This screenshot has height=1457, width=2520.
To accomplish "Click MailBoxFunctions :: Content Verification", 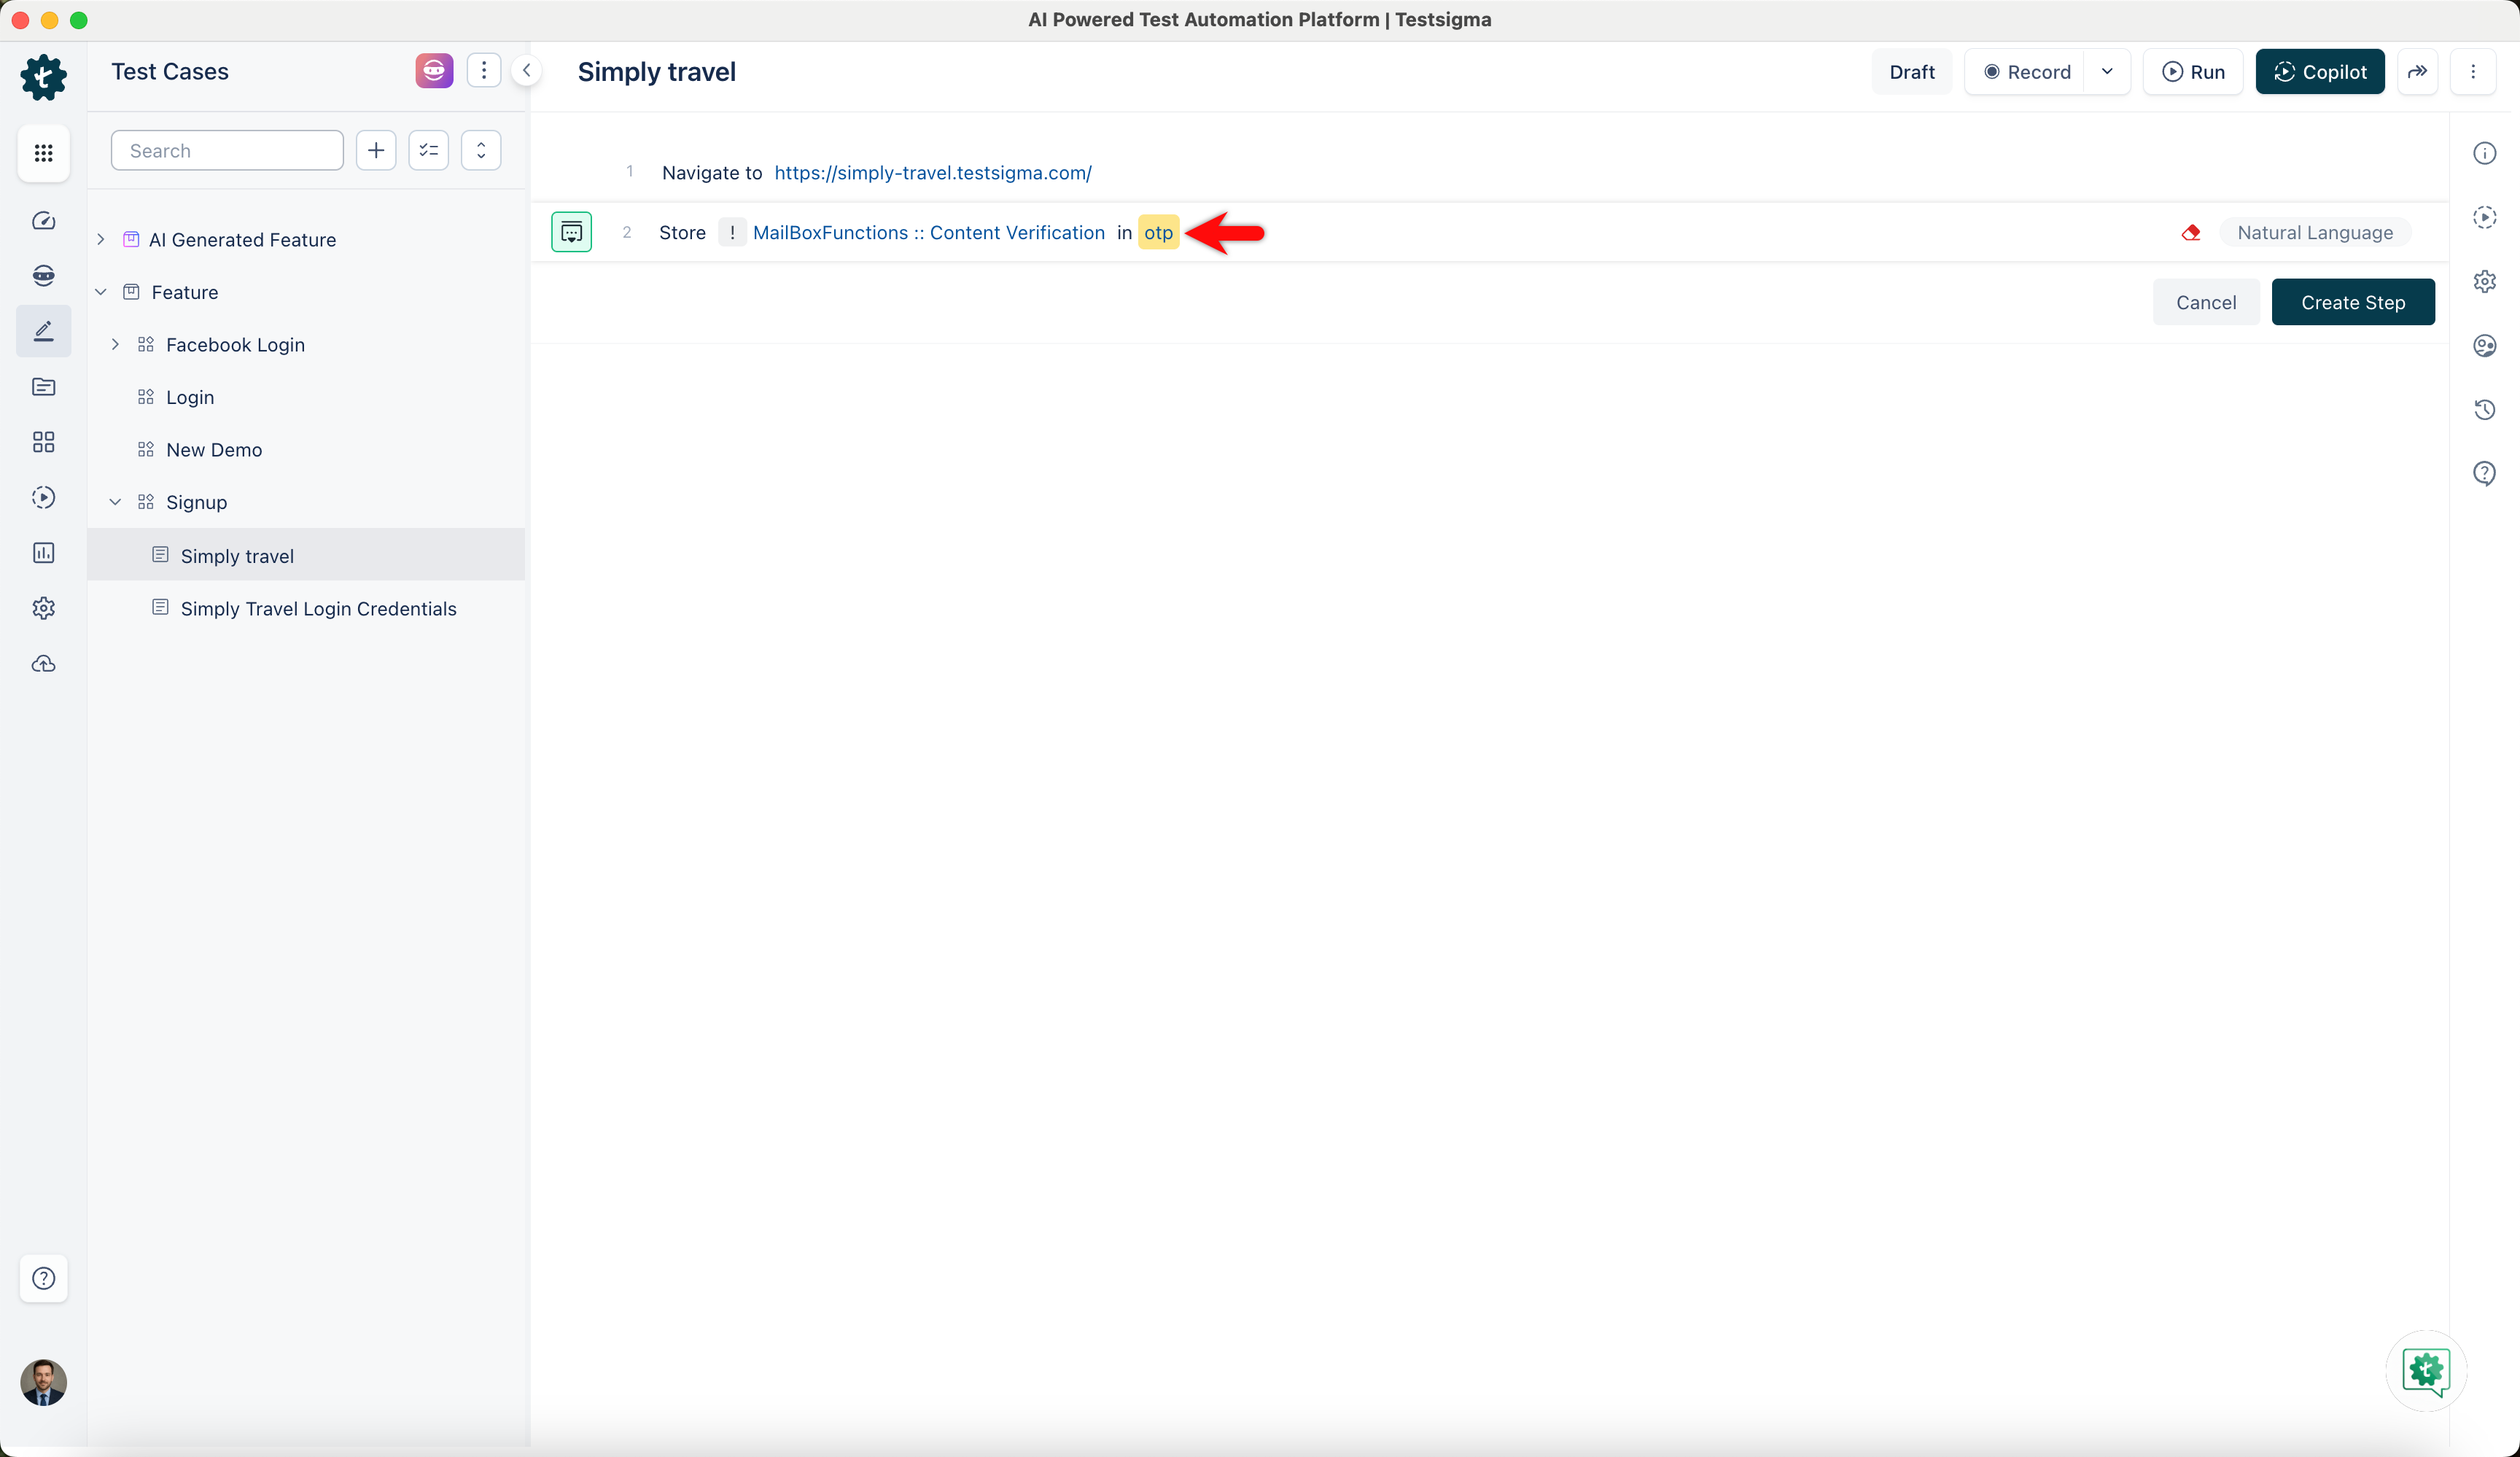I will (x=929, y=232).
